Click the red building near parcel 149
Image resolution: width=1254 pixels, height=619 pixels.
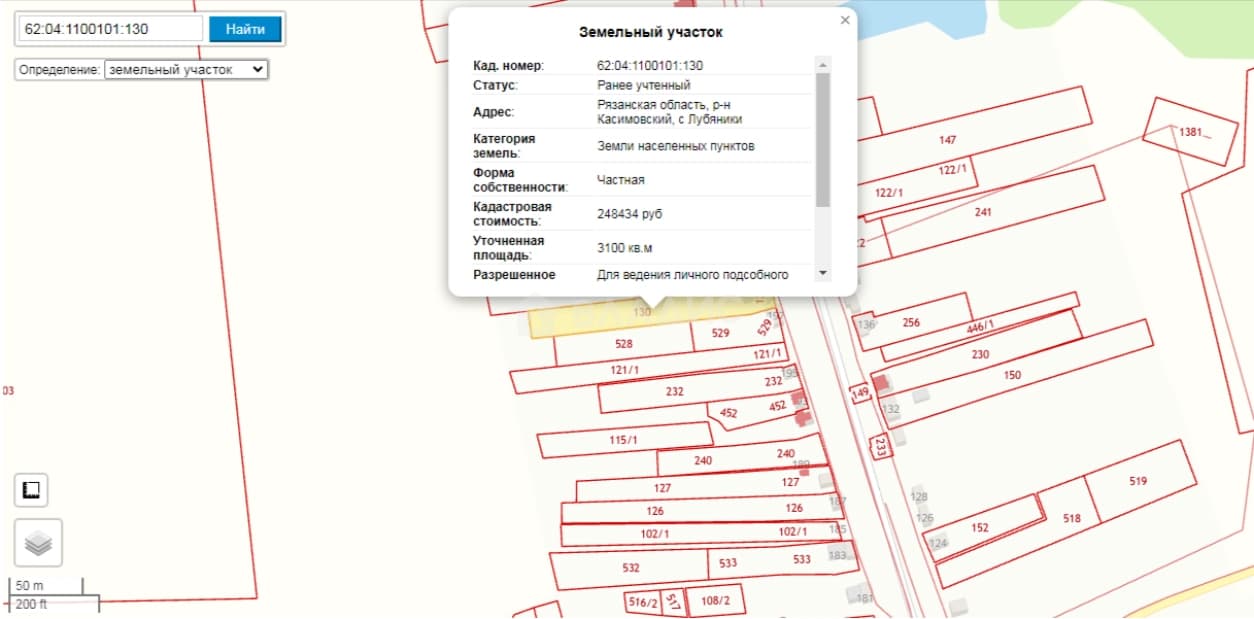[x=879, y=383]
